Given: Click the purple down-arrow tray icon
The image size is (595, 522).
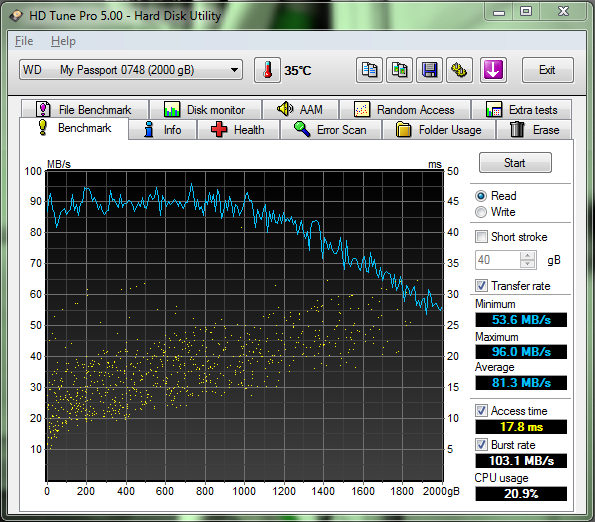Looking at the screenshot, I should [493, 70].
